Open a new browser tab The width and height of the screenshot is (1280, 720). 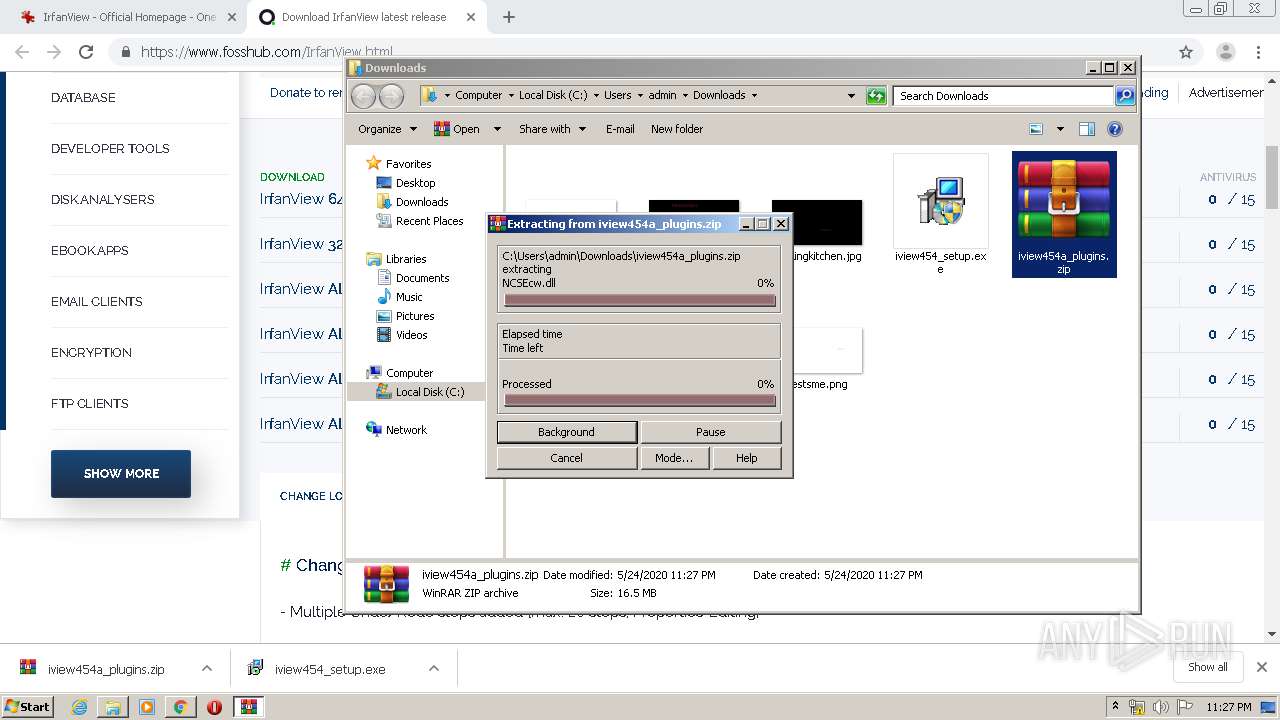coord(509,17)
